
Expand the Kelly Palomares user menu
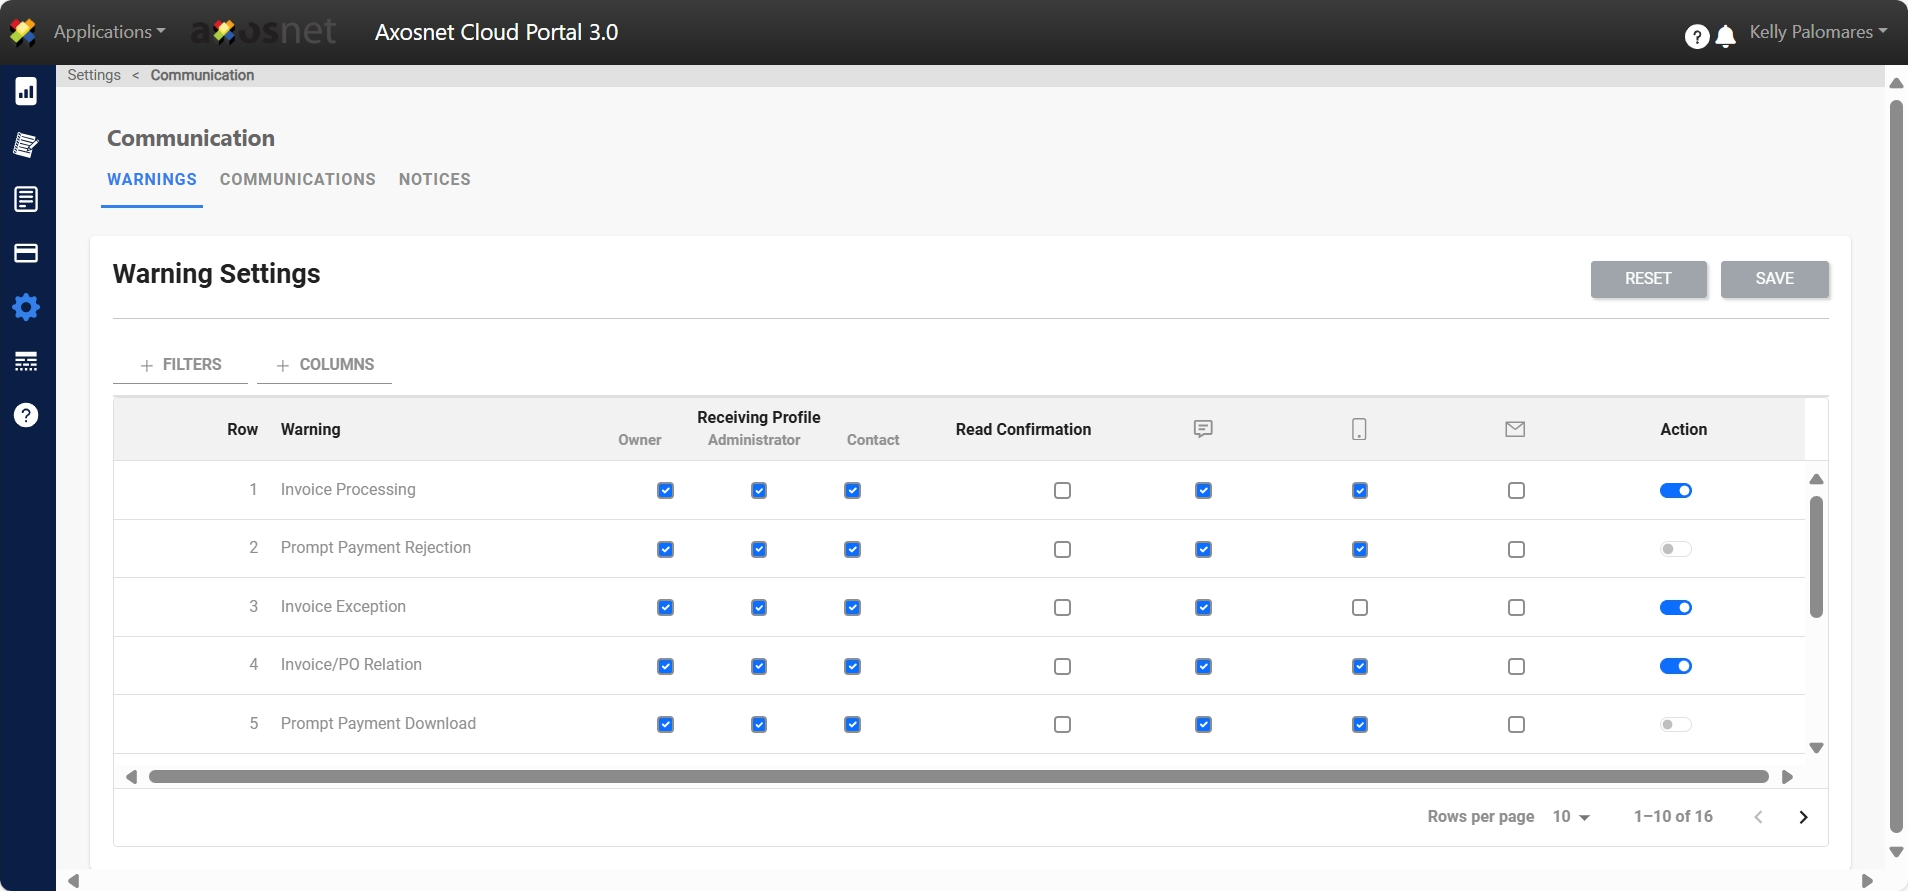1817,32
